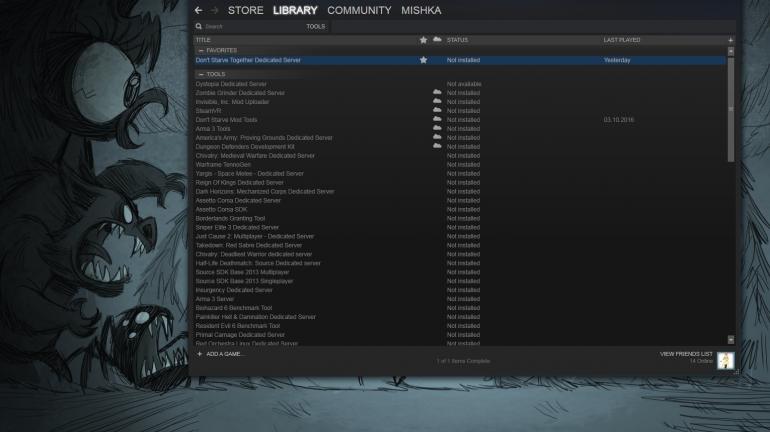This screenshot has width=770, height=432.
Task: Click the search magnifier icon
Action: pos(199,27)
